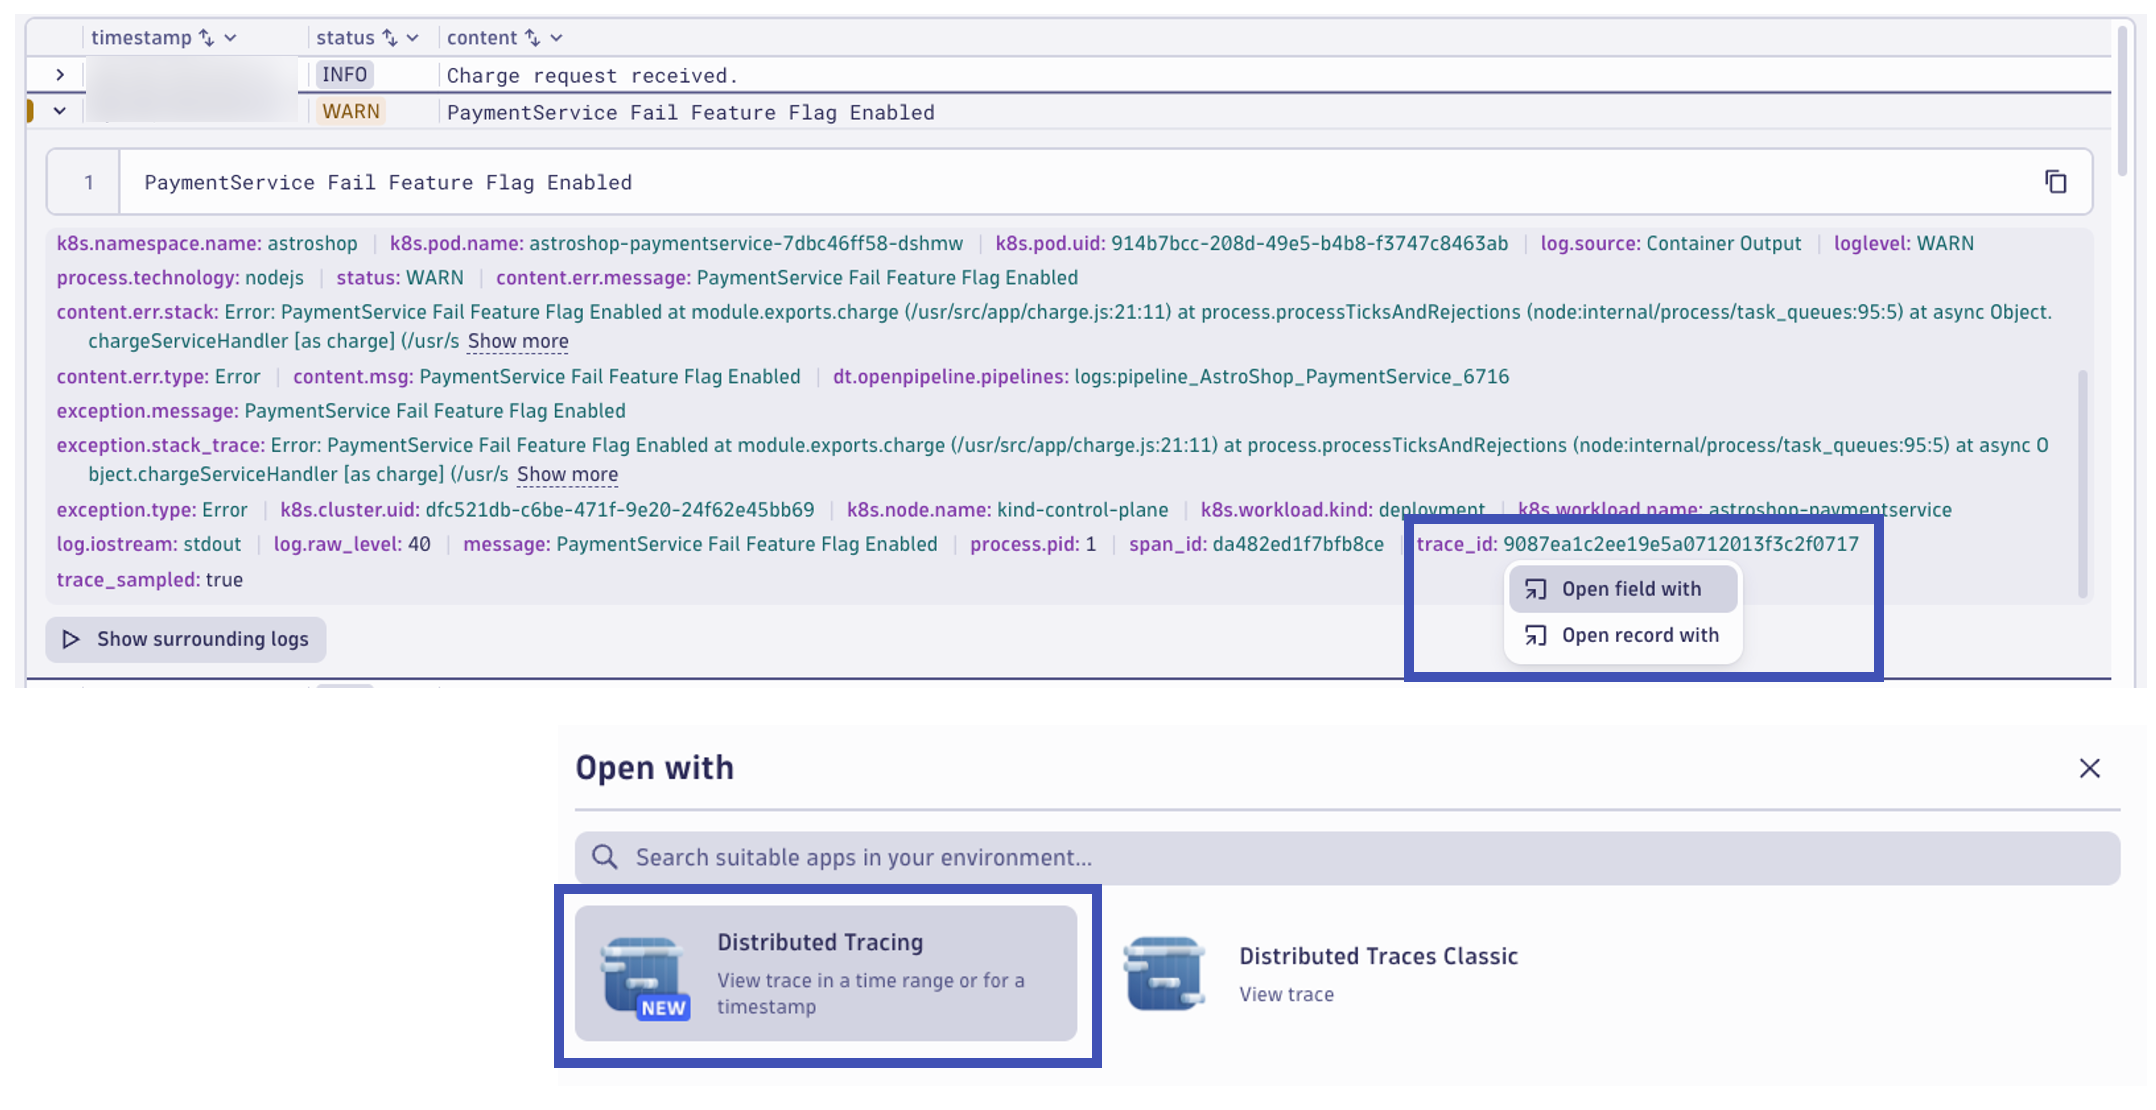
Task: Choose Open field with menu entry
Action: click(x=1622, y=589)
